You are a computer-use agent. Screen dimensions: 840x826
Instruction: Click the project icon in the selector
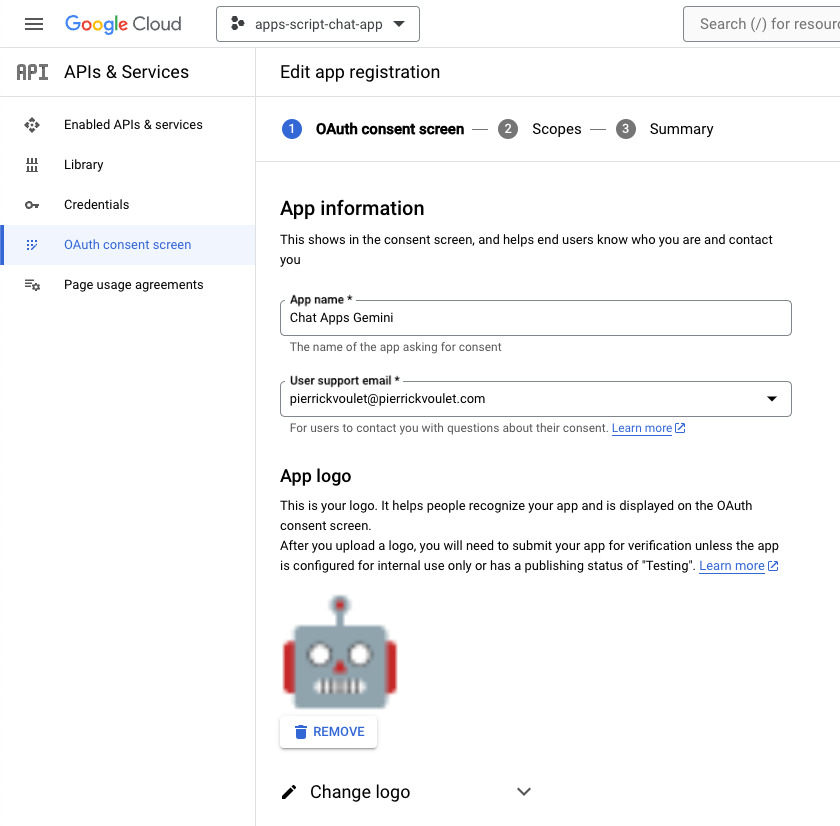(236, 23)
